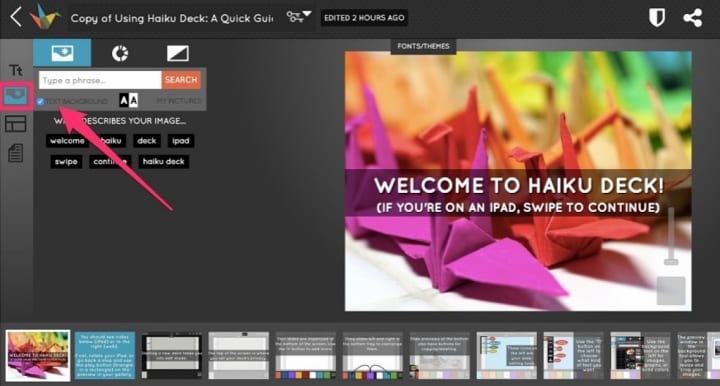Select the 'deck' keyword tag

pos(147,141)
